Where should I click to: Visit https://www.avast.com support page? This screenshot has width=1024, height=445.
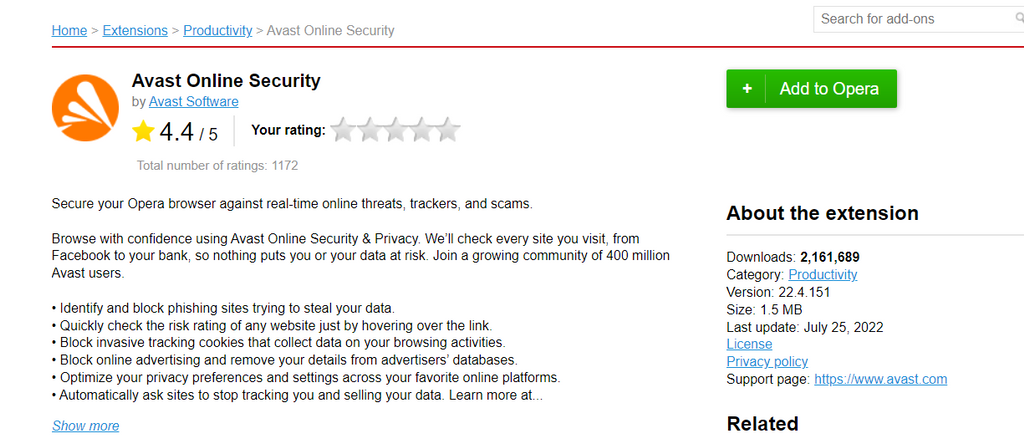(880, 379)
